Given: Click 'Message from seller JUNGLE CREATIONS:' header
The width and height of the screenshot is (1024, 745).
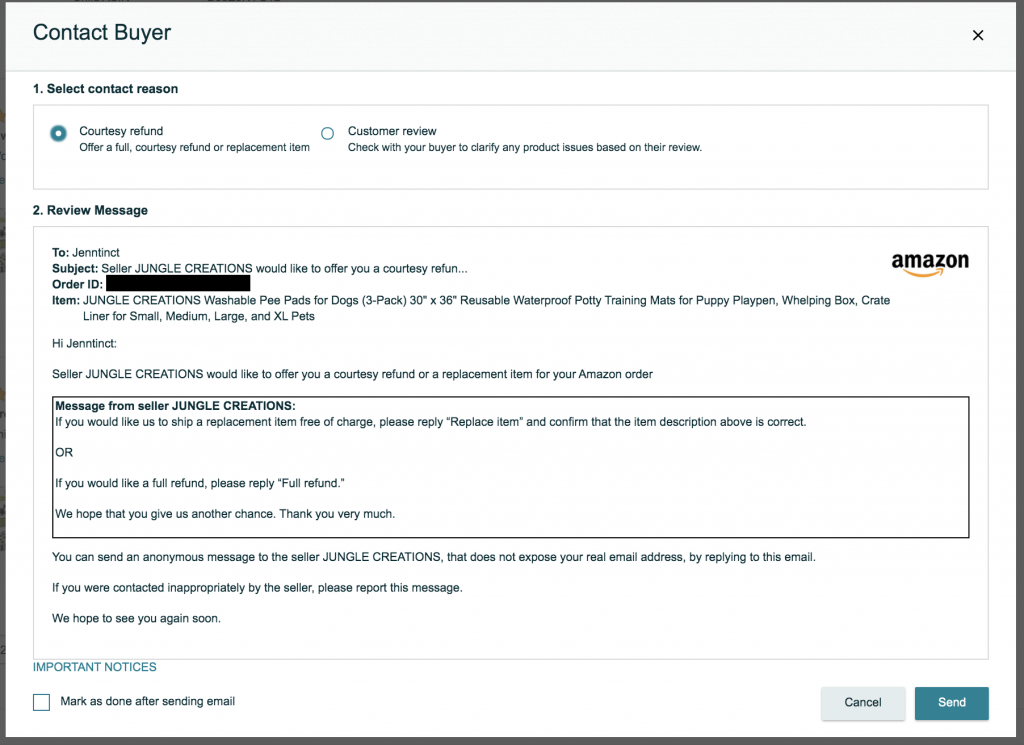Looking at the screenshot, I should (176, 405).
